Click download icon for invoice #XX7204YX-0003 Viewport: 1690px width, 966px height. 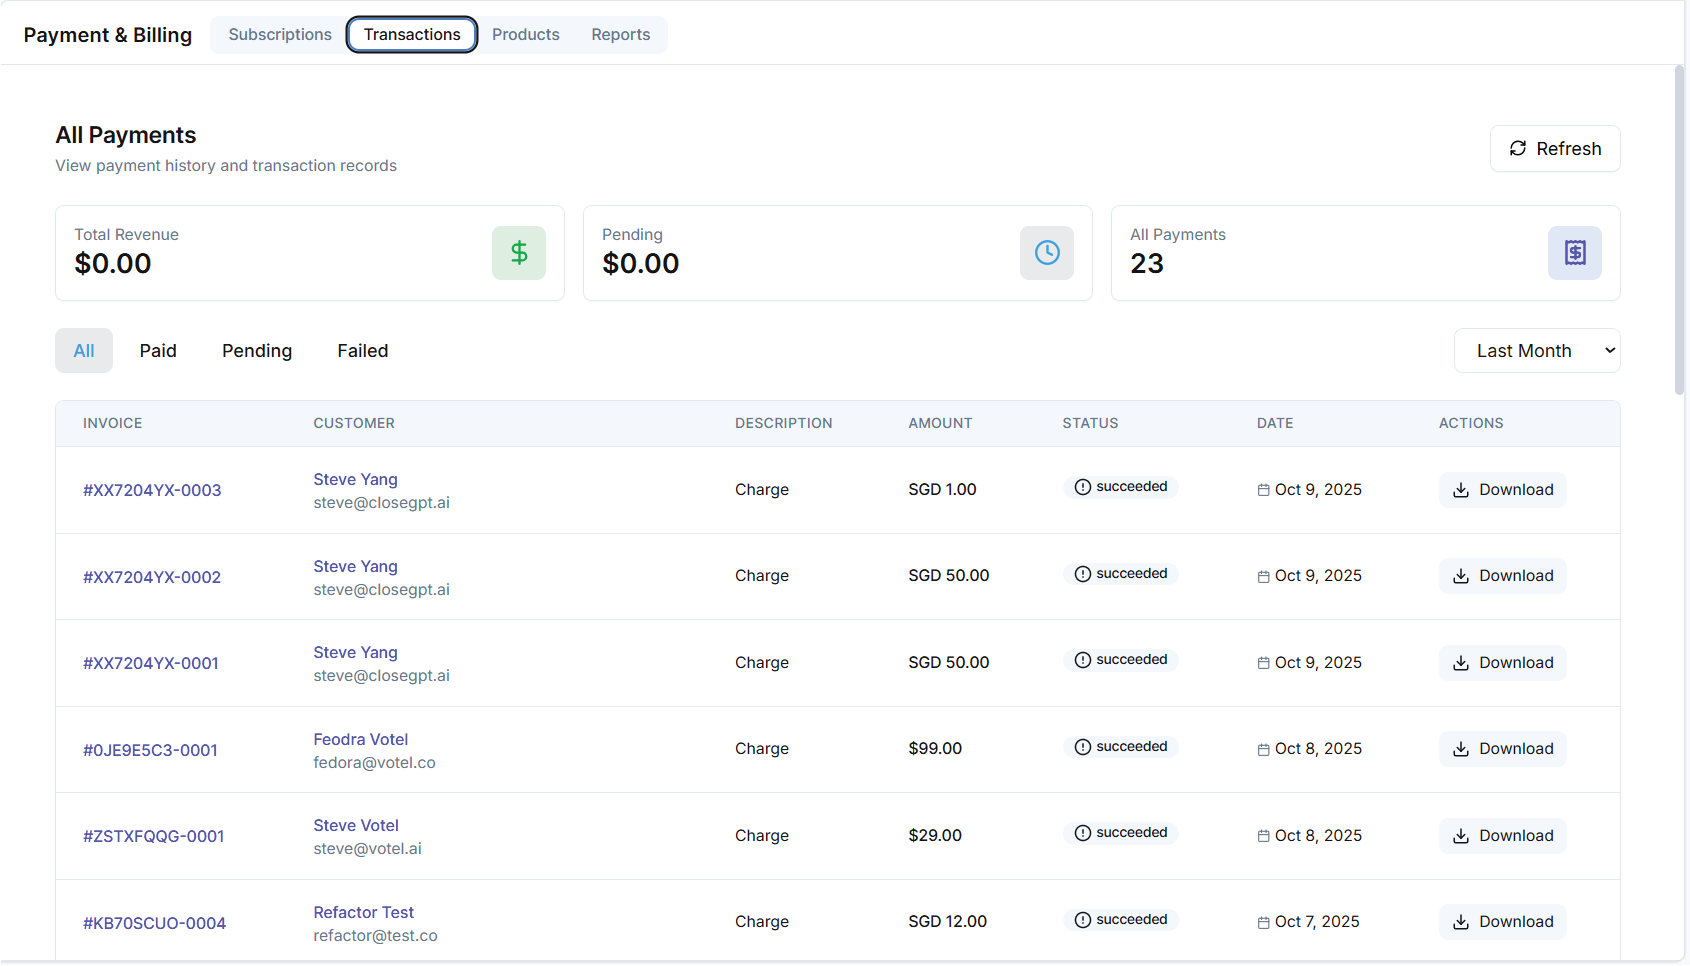(x=1460, y=490)
